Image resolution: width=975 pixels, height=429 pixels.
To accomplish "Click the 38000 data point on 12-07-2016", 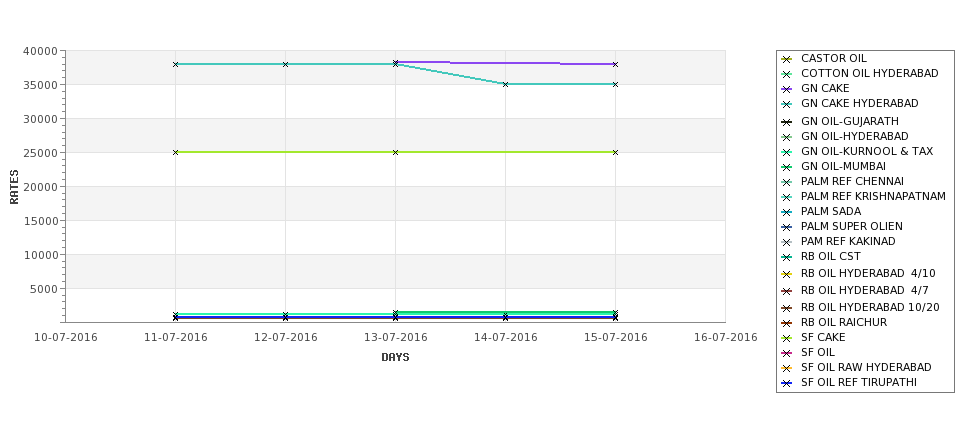I will 285,64.
